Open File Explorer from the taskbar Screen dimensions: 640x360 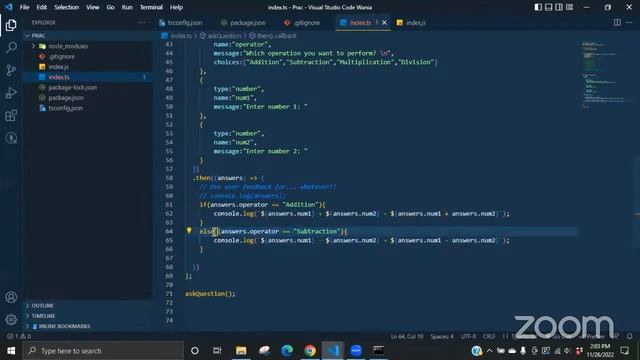point(241,351)
